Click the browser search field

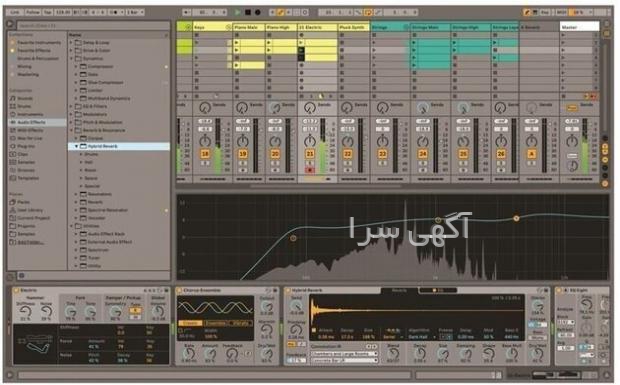tap(93, 26)
